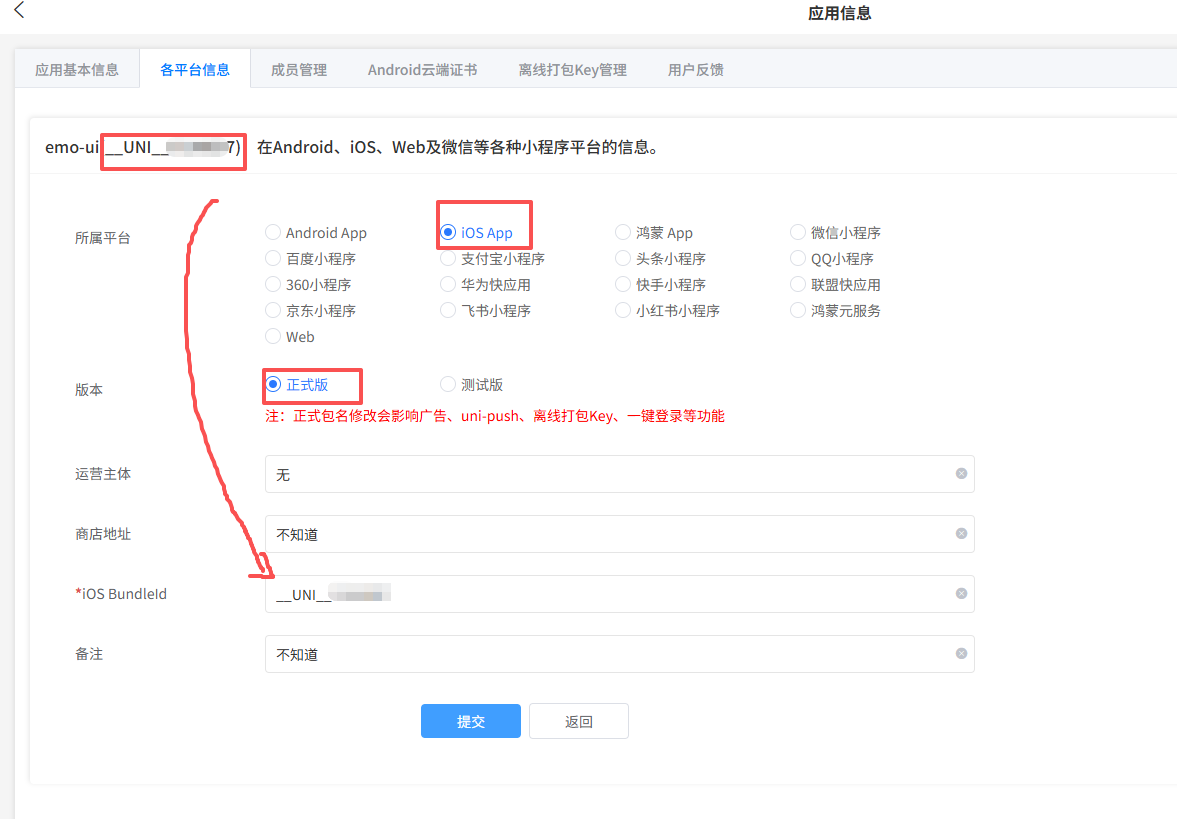Click the 返回 button
This screenshot has width=1177, height=819.
click(579, 721)
